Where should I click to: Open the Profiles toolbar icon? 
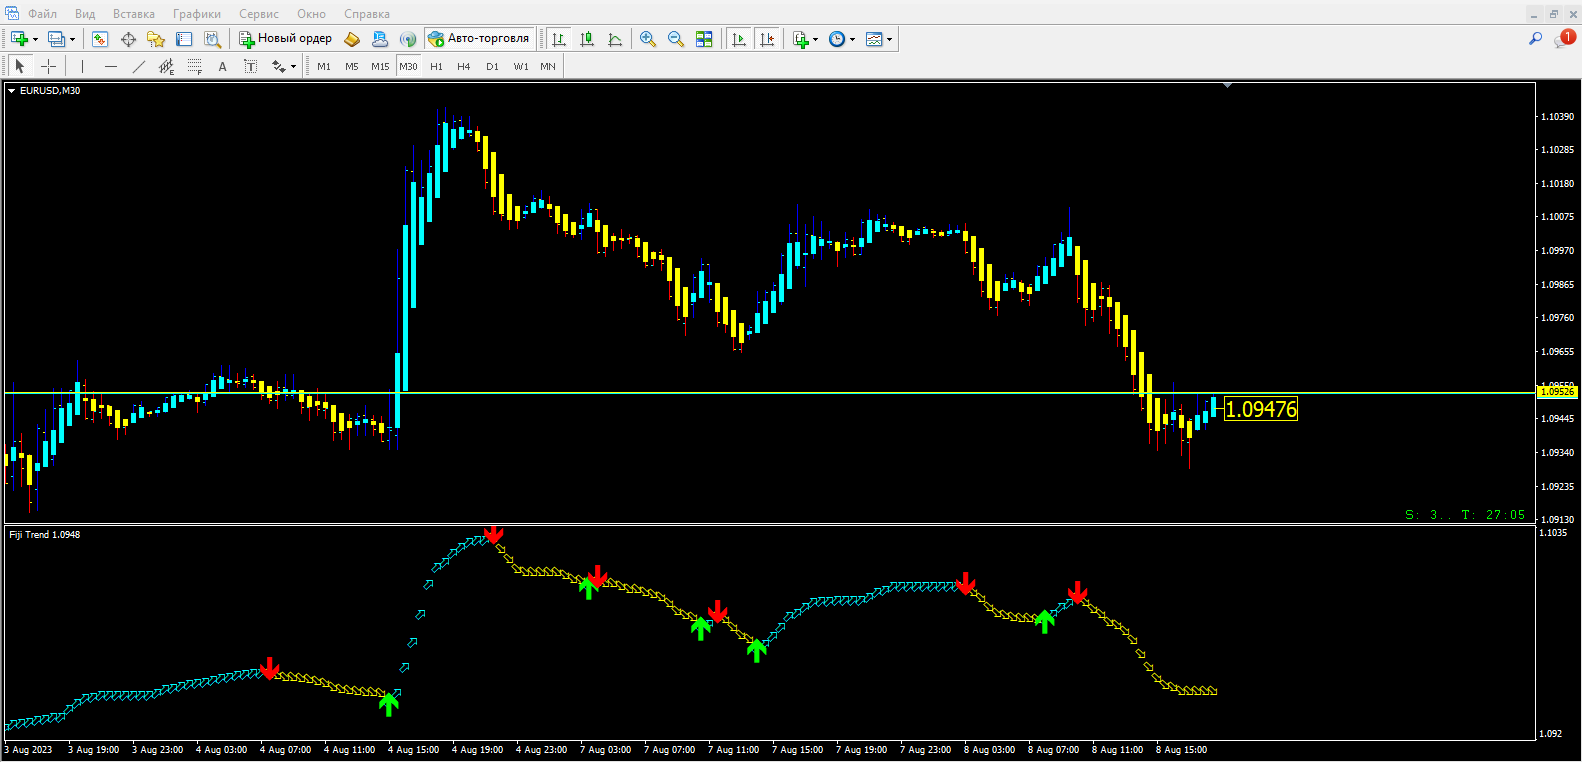56,39
